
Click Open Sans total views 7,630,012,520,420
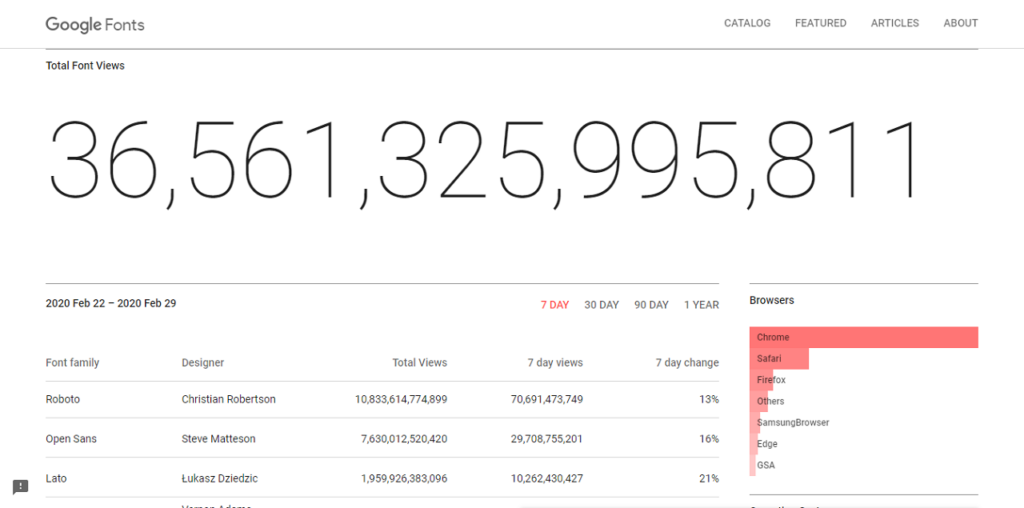[404, 439]
